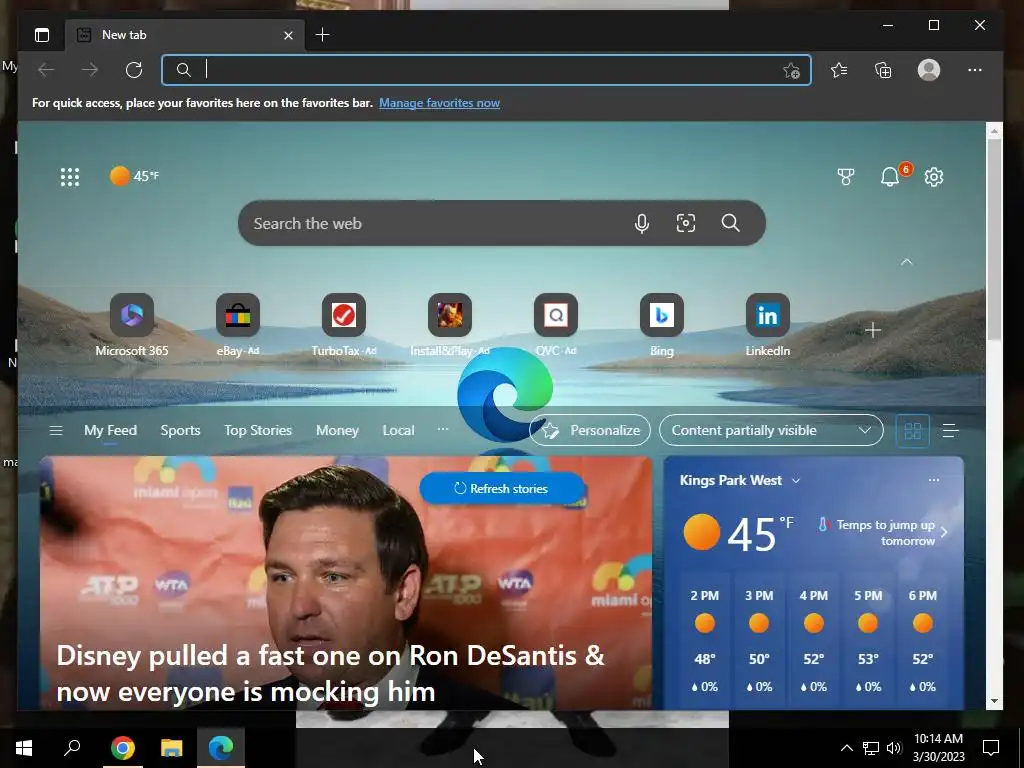Click the web search magnifier icon

(x=730, y=223)
